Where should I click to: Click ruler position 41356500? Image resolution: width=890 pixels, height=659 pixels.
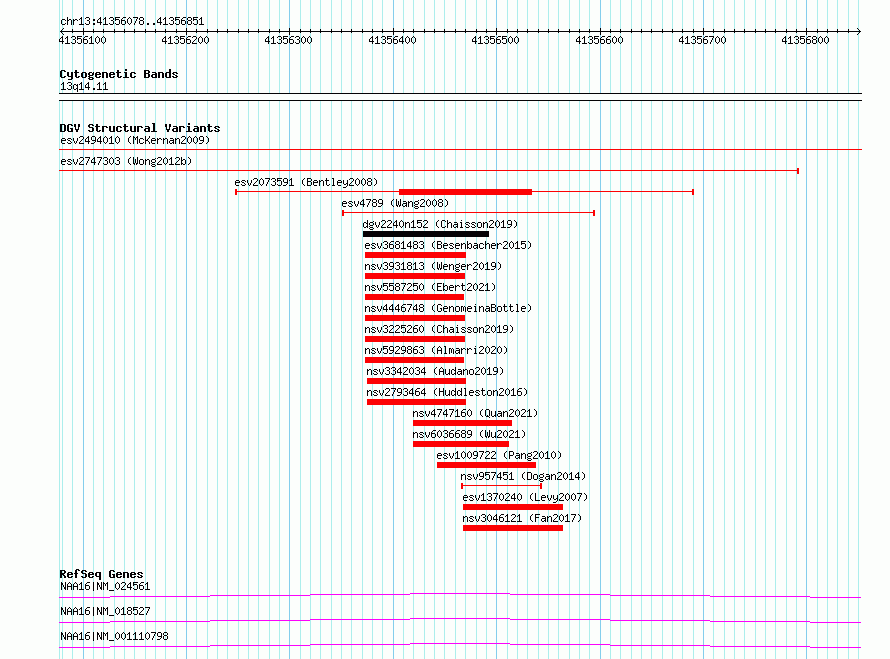pyautogui.click(x=496, y=40)
